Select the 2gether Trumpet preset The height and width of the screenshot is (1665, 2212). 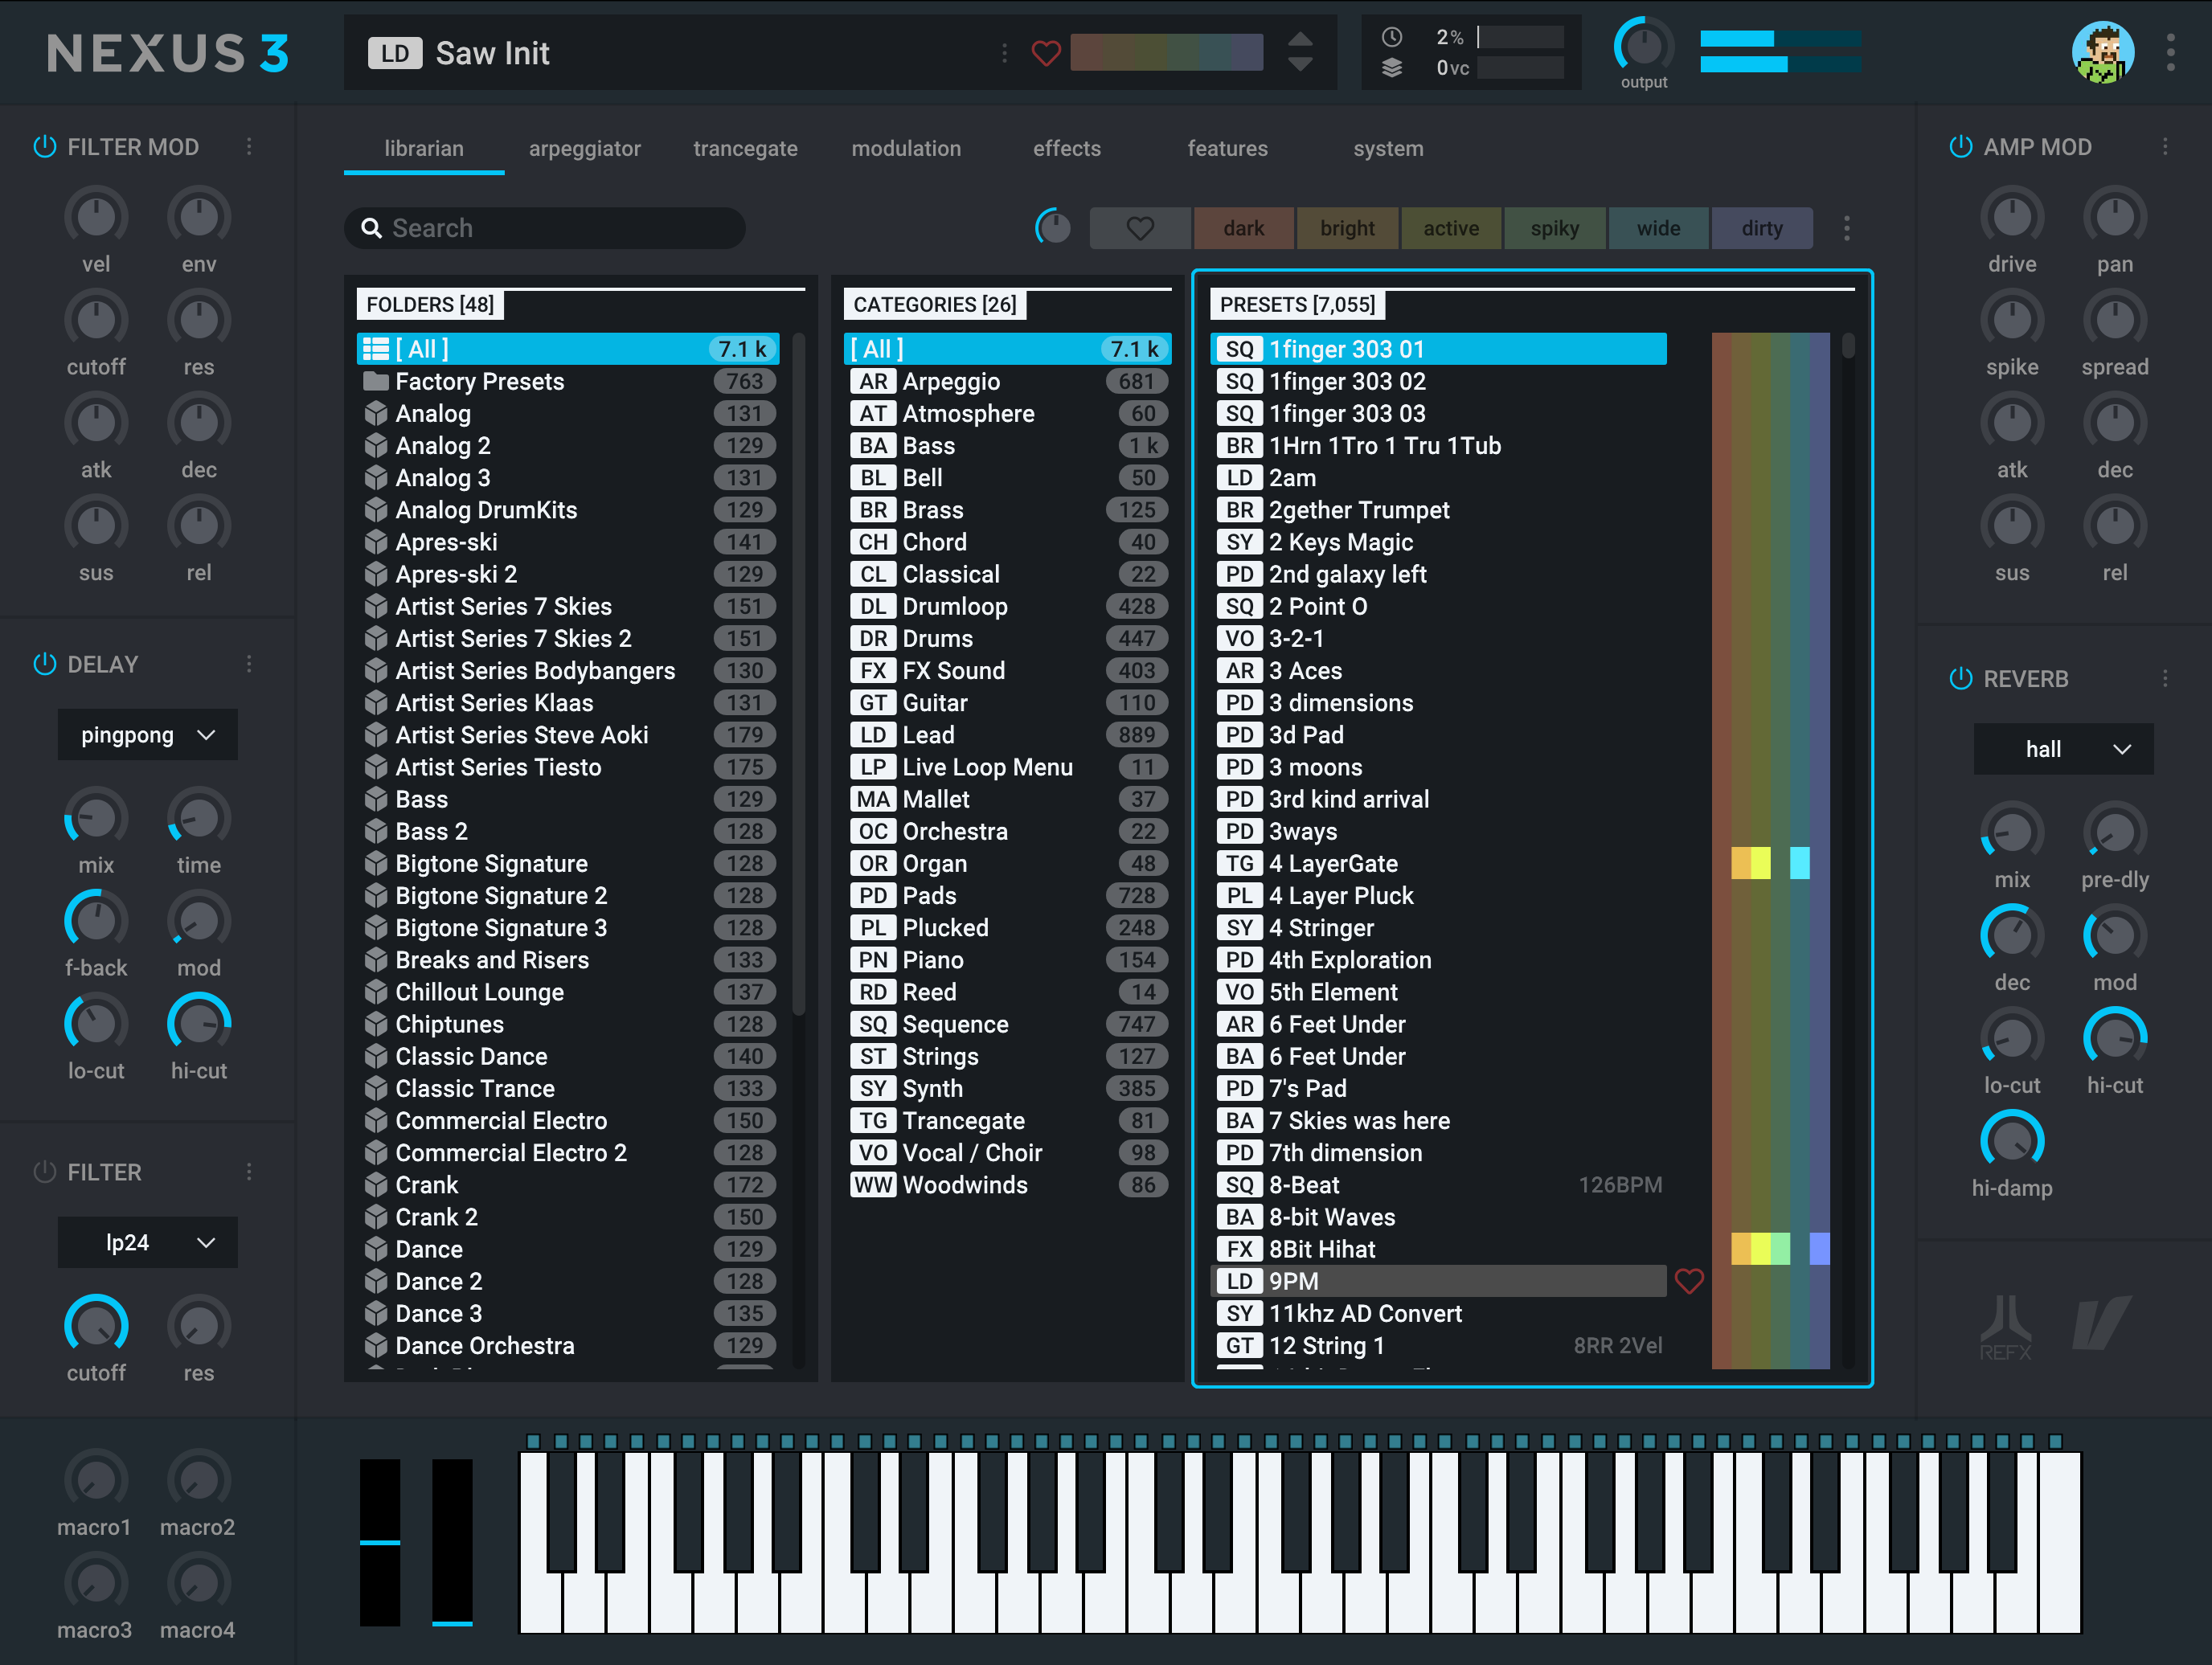point(1438,510)
